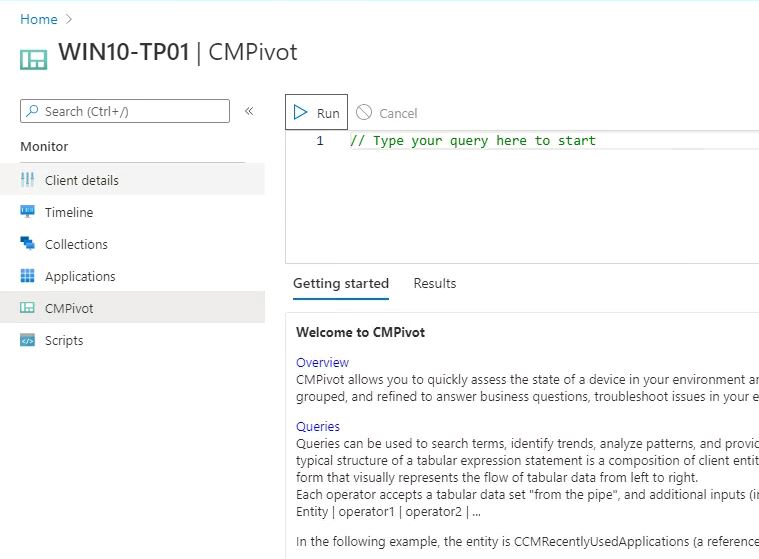Viewport: 759px width, 559px height.
Task: Select Scripts from the Monitor menu
Action: point(64,340)
